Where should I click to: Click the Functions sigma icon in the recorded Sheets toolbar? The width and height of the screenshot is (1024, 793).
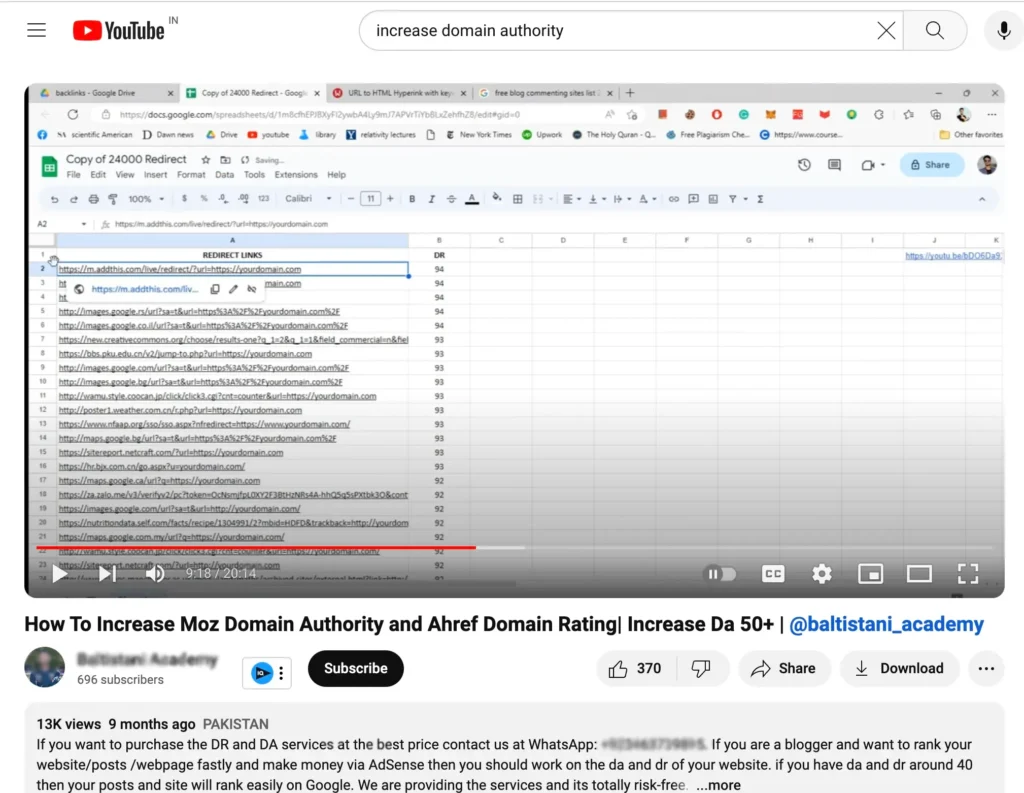click(760, 199)
